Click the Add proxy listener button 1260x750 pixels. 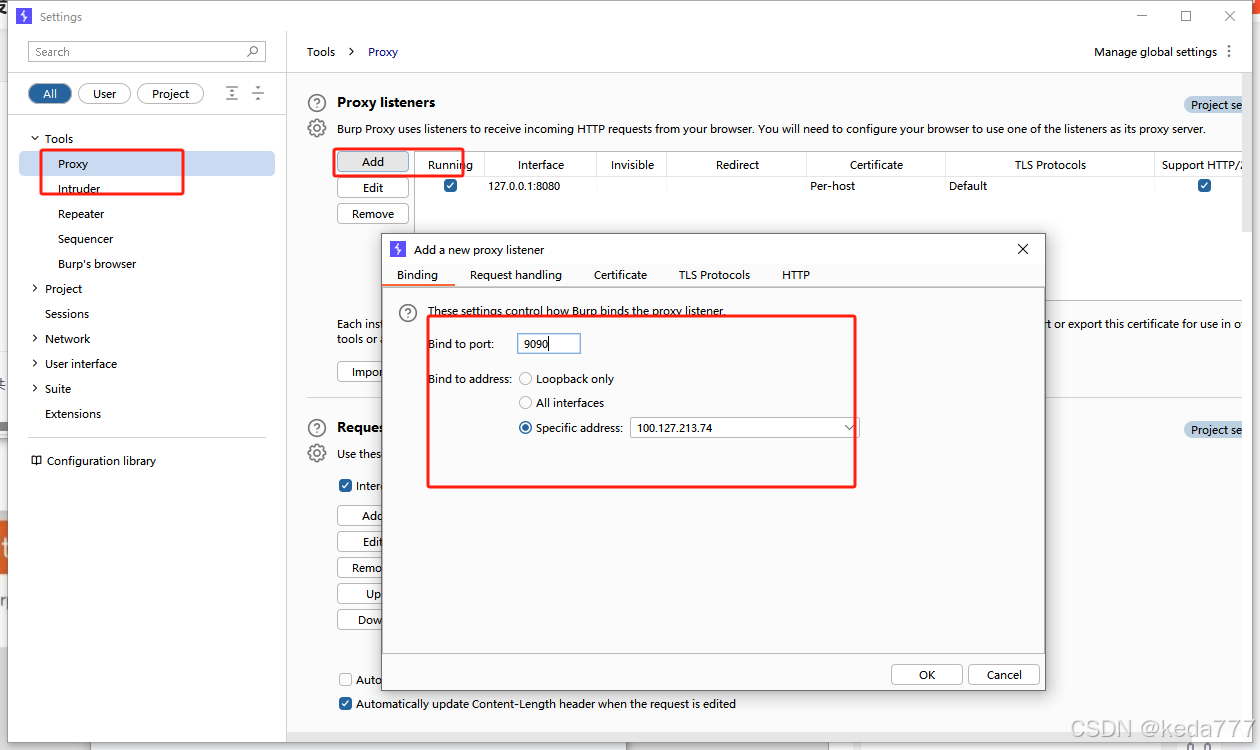coord(373,162)
